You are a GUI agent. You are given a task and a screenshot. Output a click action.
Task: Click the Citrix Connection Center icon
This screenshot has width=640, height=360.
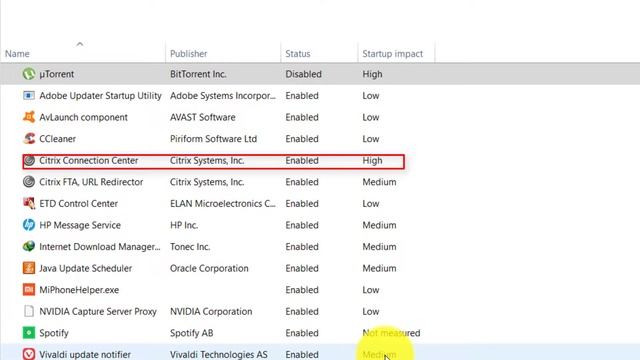[x=29, y=160]
